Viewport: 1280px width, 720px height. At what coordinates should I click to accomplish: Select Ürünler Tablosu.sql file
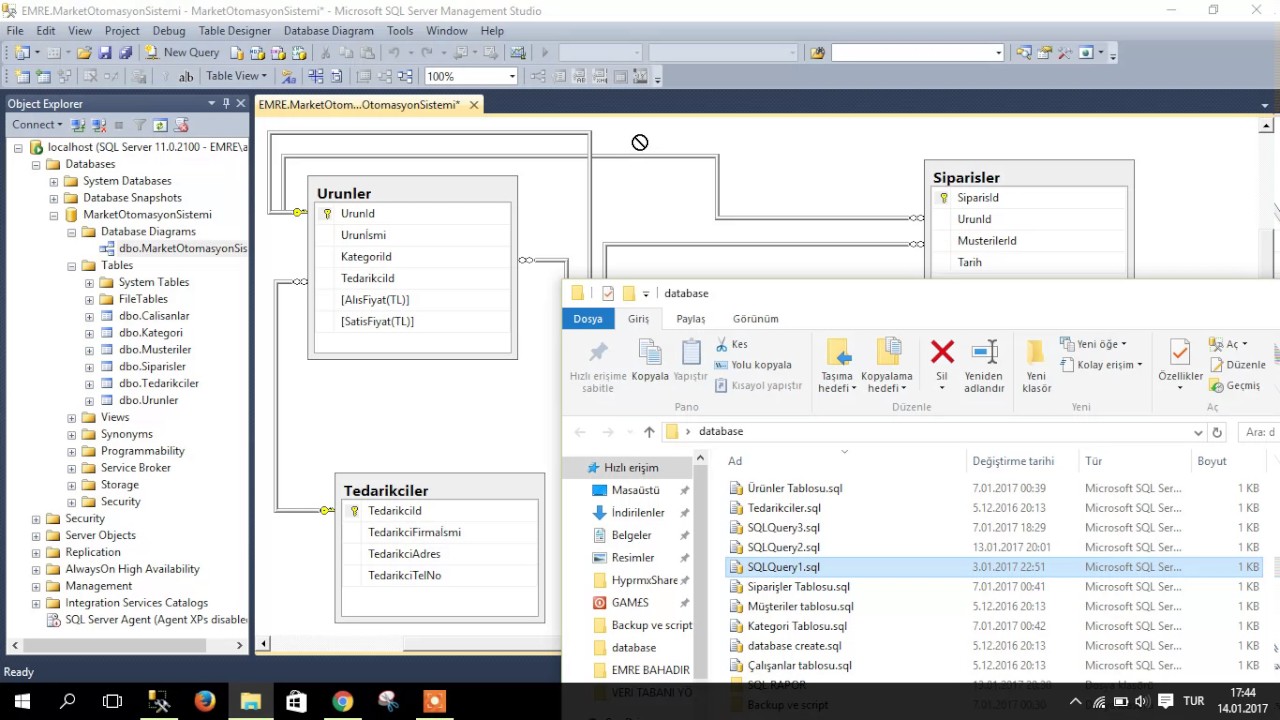tap(794, 489)
